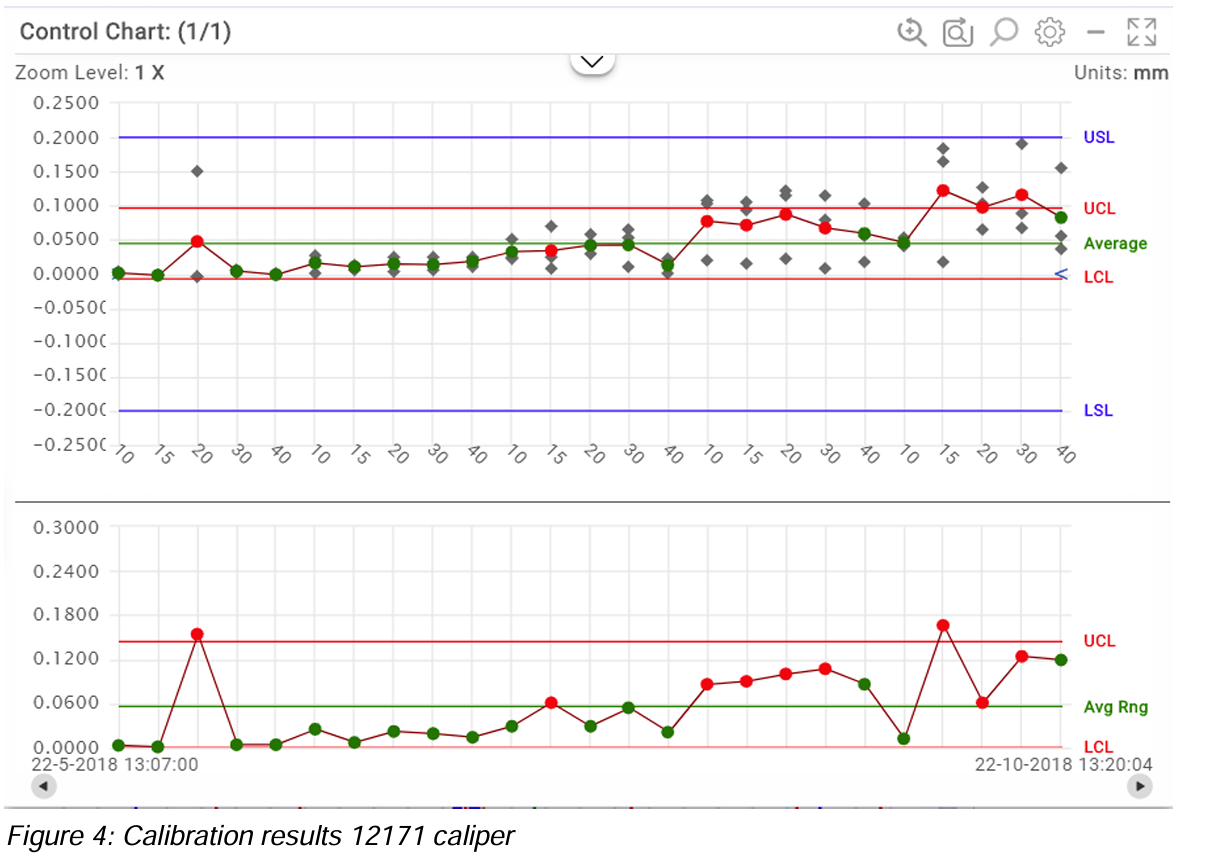Expand the chevron dropdown at top center
The image size is (1230, 862).
coord(592,61)
